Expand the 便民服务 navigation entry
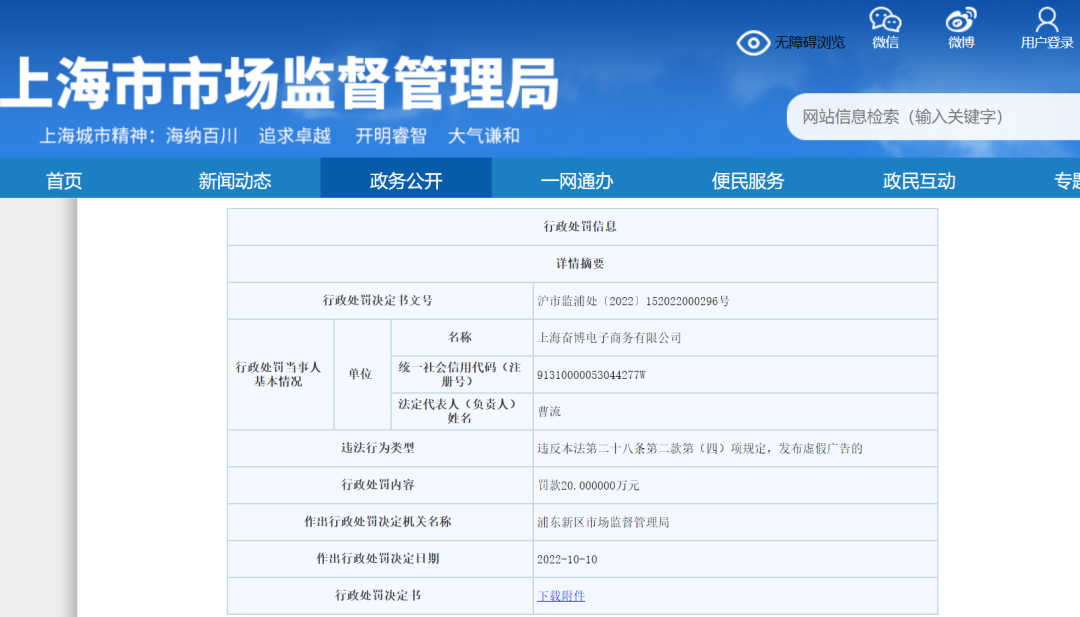1080x617 pixels. [747, 178]
